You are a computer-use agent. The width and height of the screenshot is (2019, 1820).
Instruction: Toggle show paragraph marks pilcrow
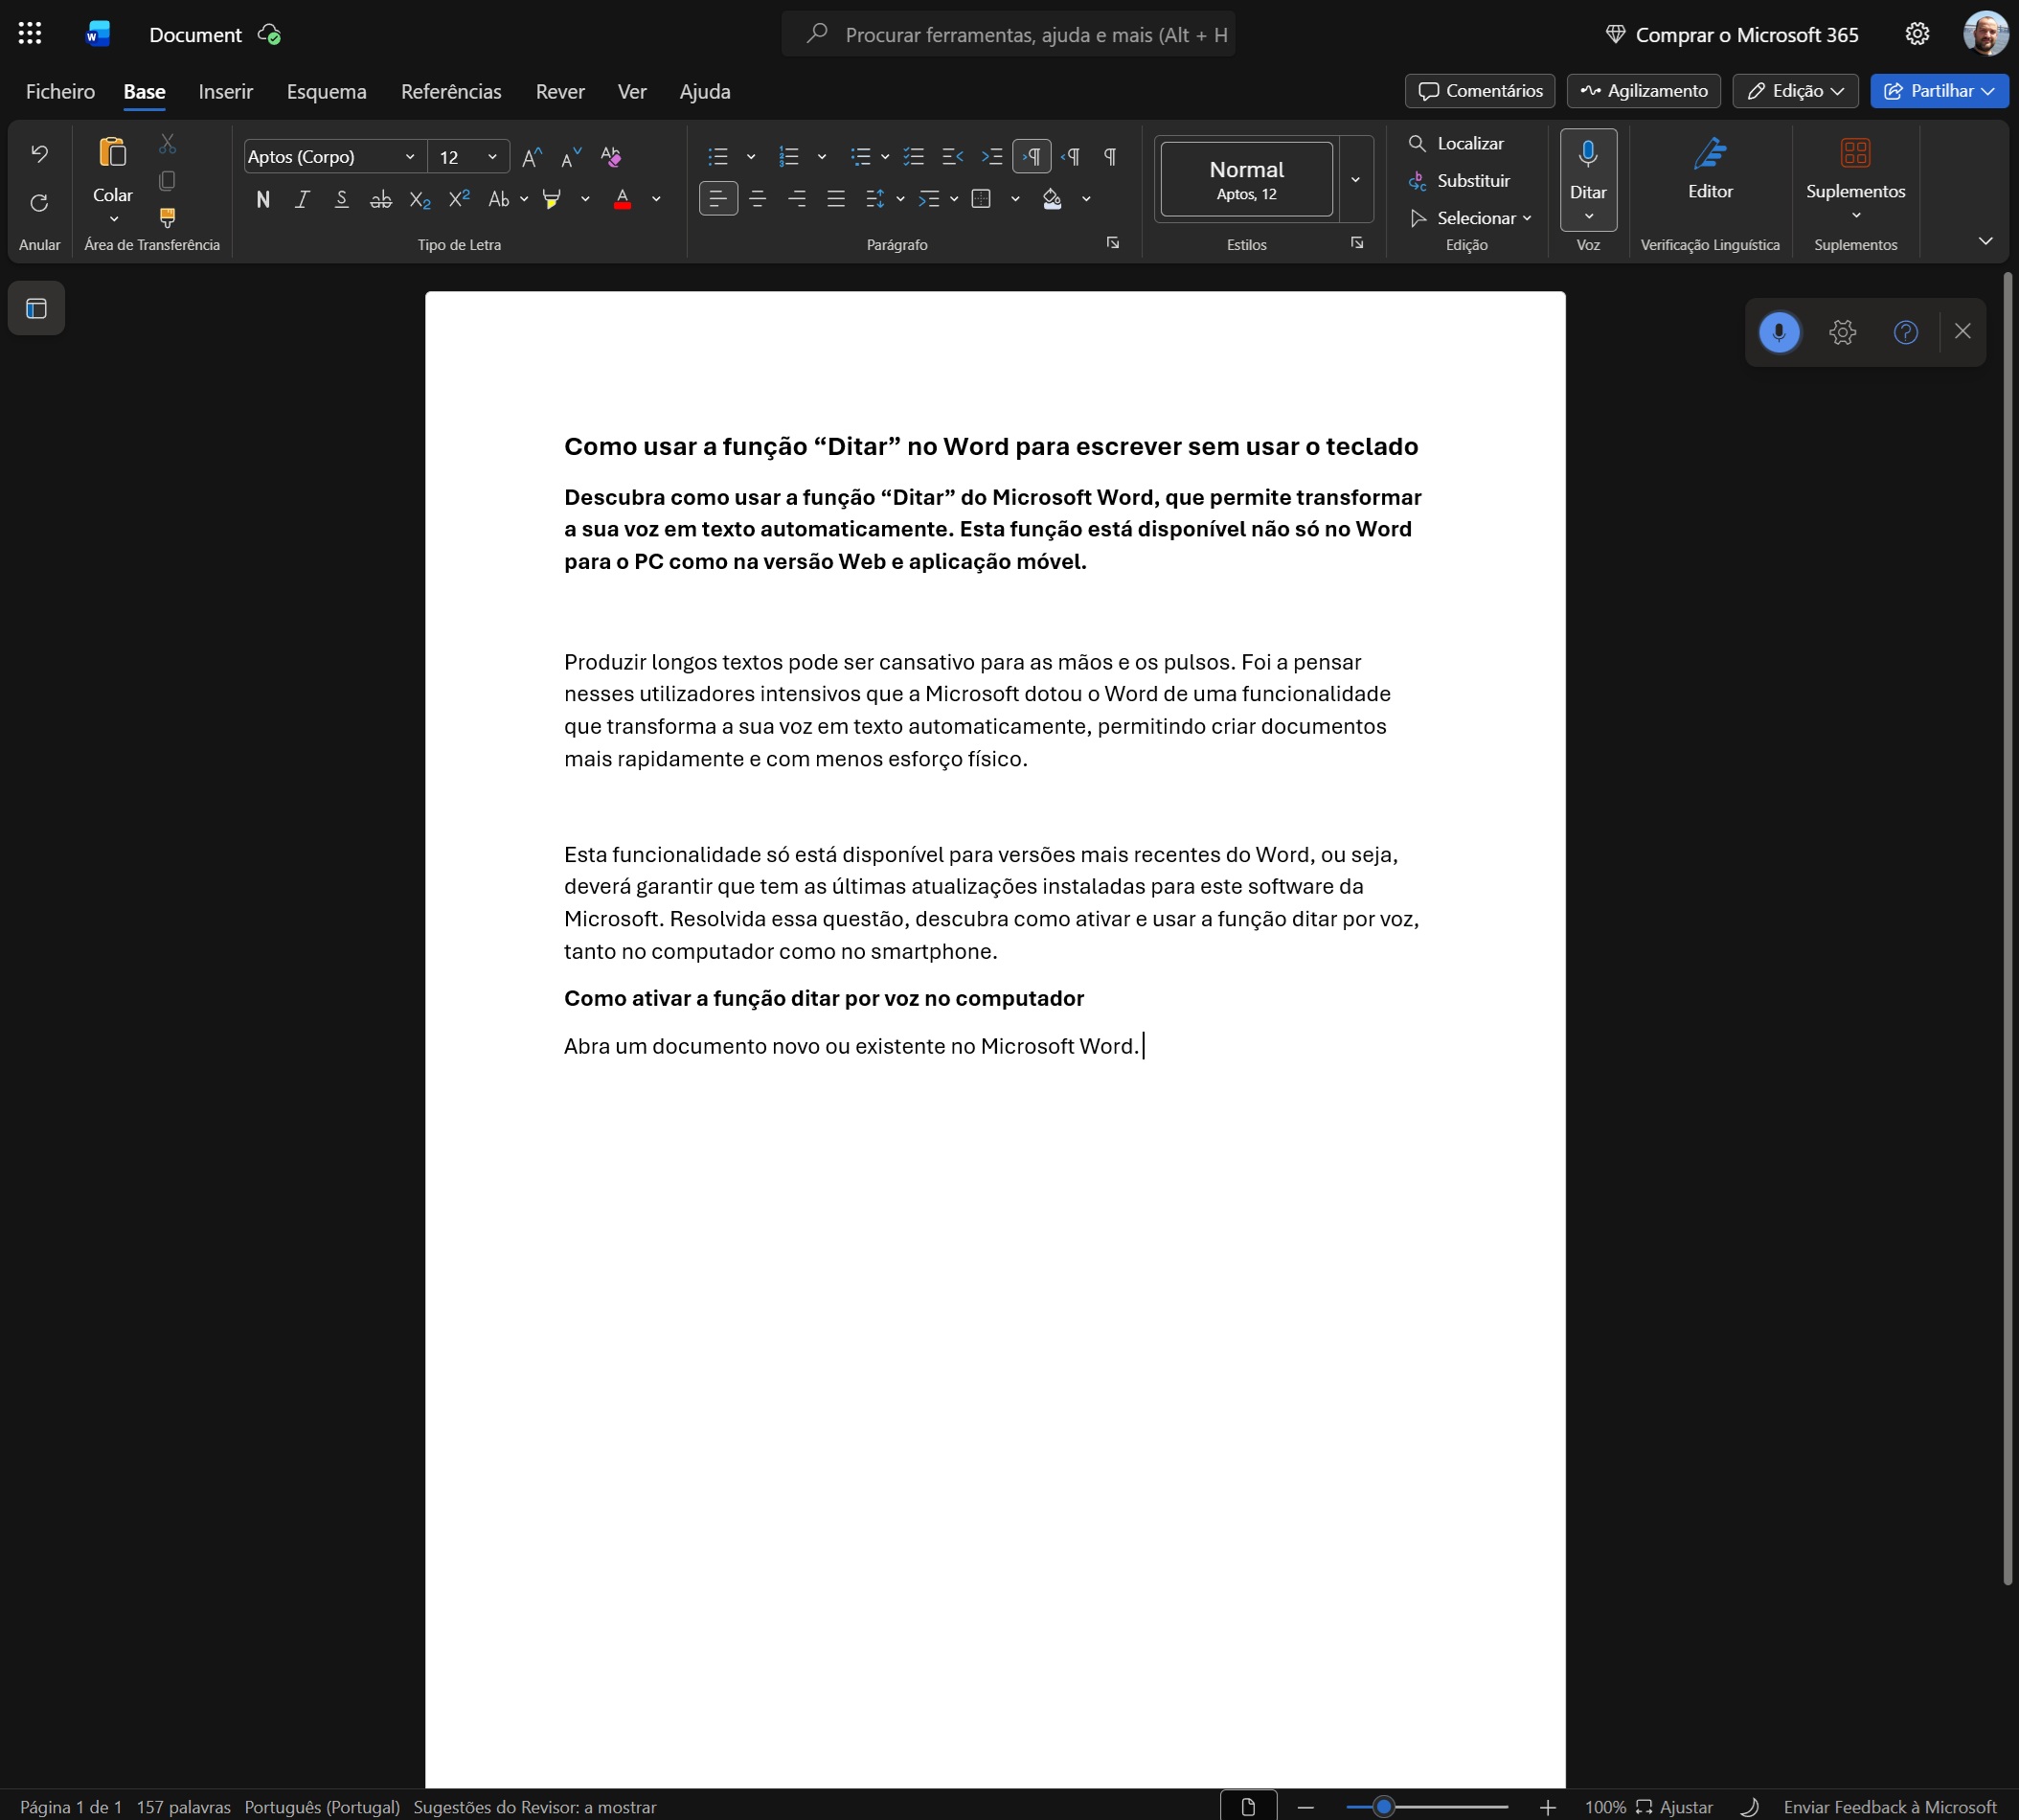1109,156
